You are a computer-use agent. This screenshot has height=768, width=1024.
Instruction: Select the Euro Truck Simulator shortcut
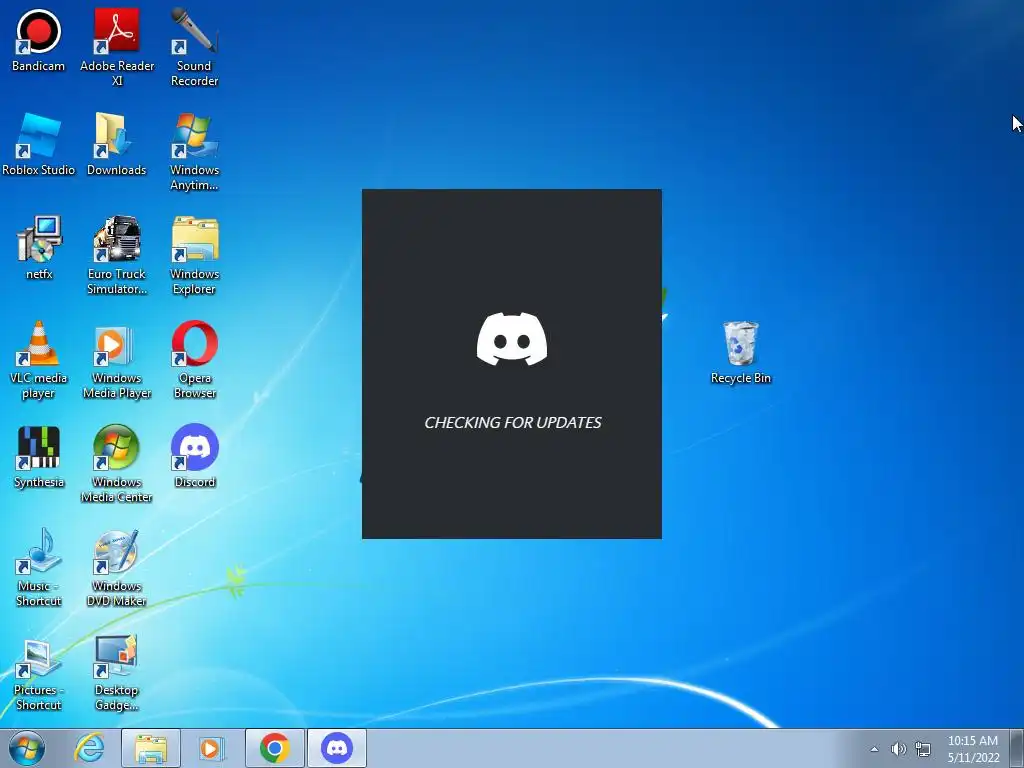pos(117,256)
